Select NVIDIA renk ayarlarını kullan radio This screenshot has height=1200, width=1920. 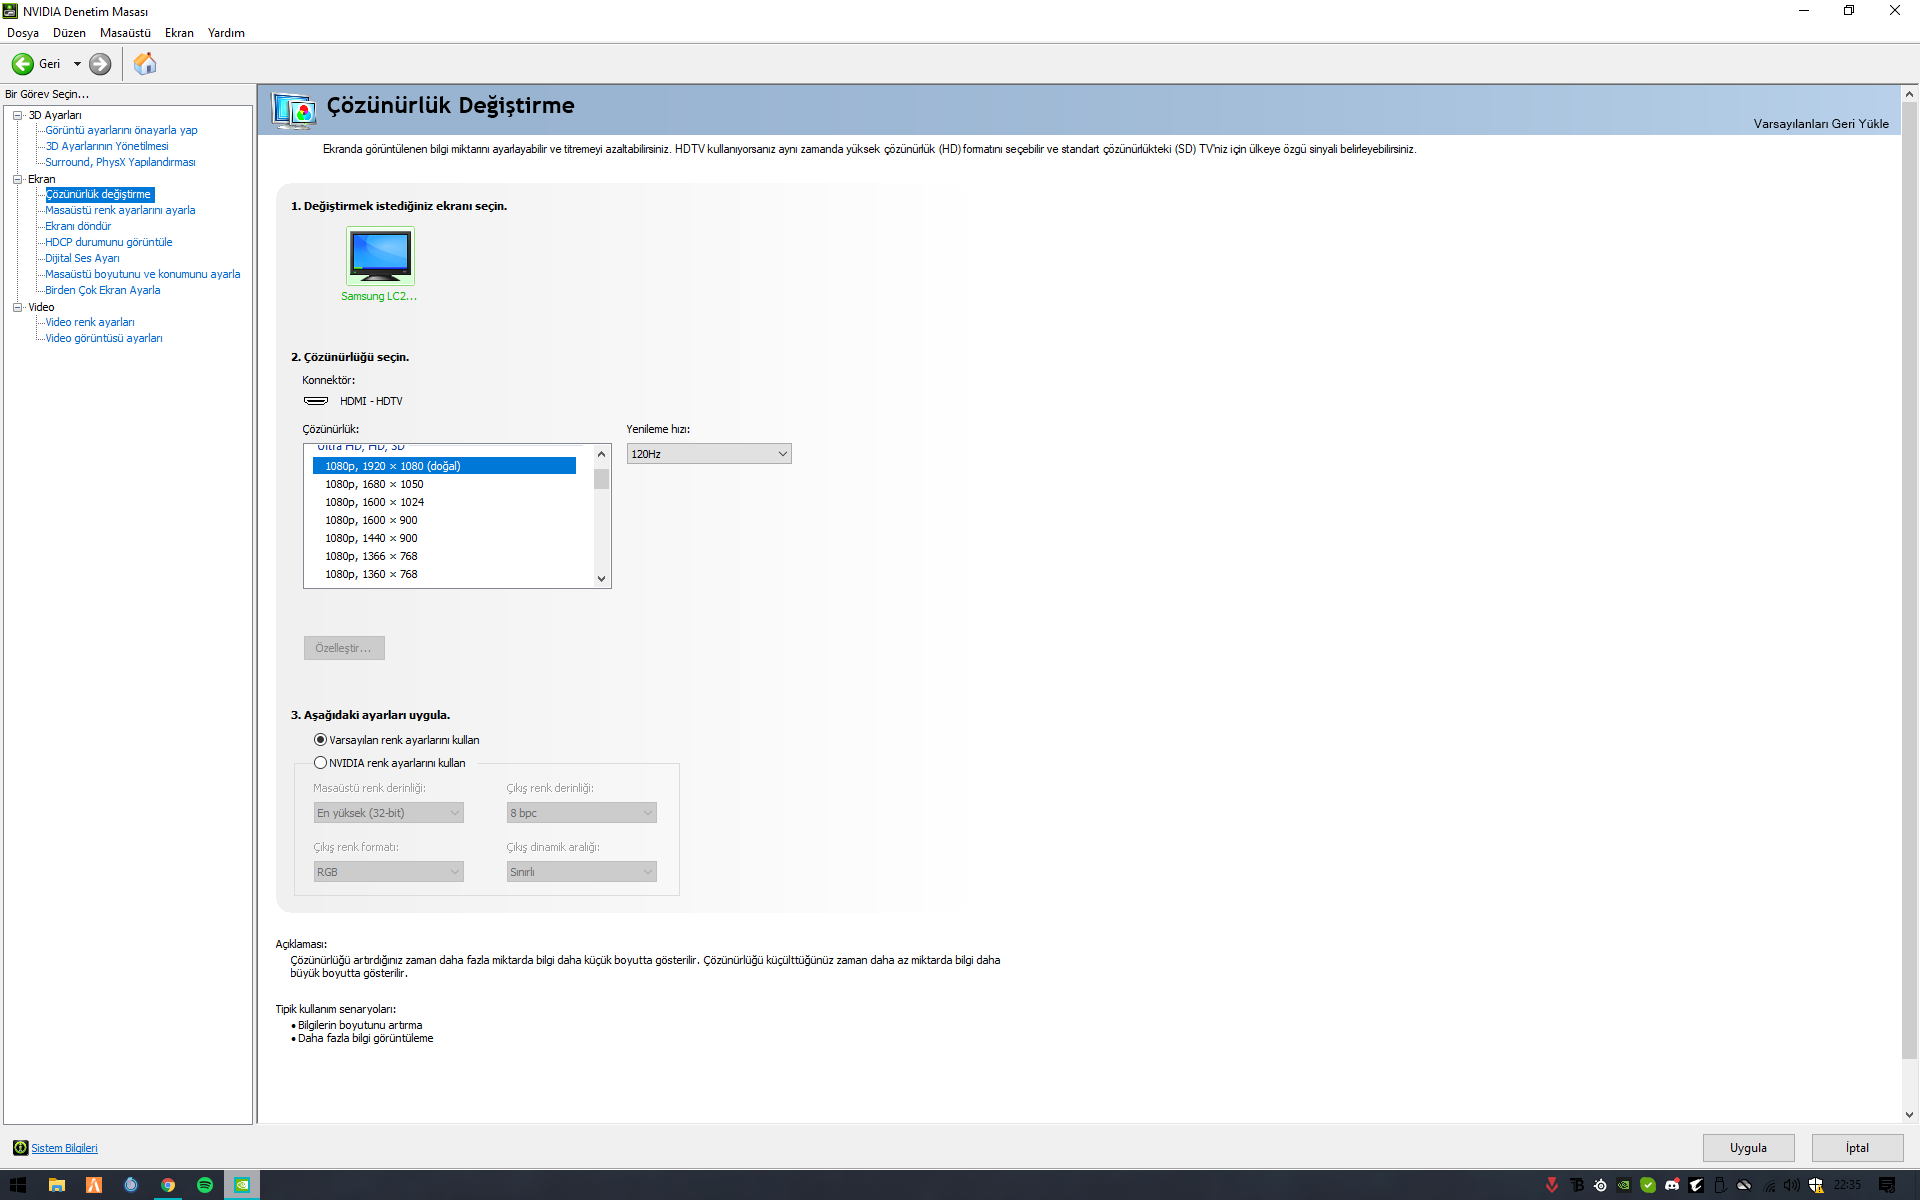pyautogui.click(x=320, y=763)
